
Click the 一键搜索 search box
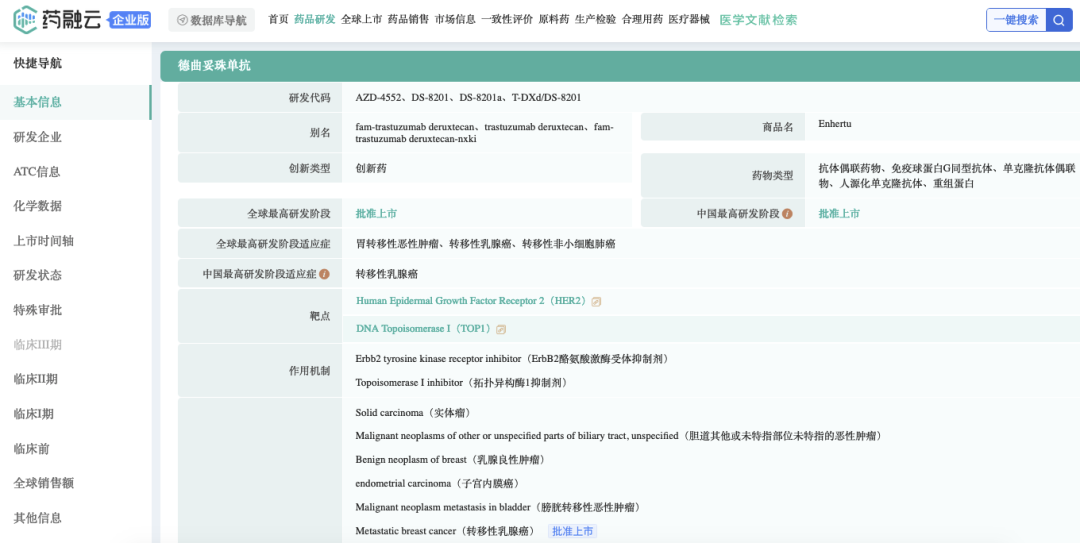[1016, 20]
